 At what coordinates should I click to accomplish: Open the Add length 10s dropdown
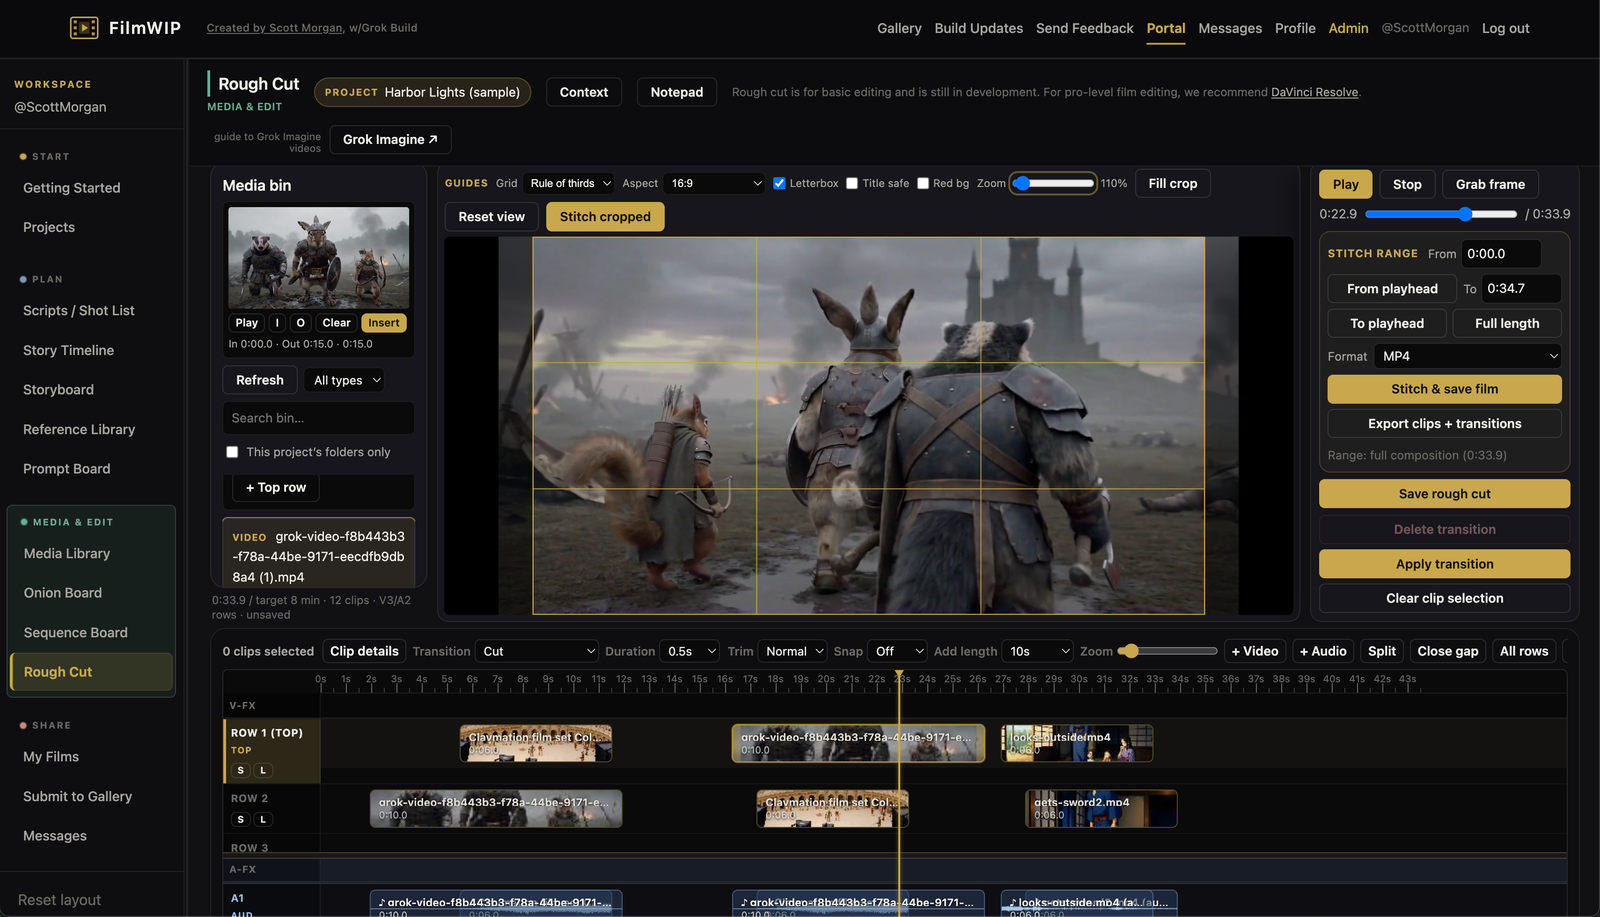1038,651
